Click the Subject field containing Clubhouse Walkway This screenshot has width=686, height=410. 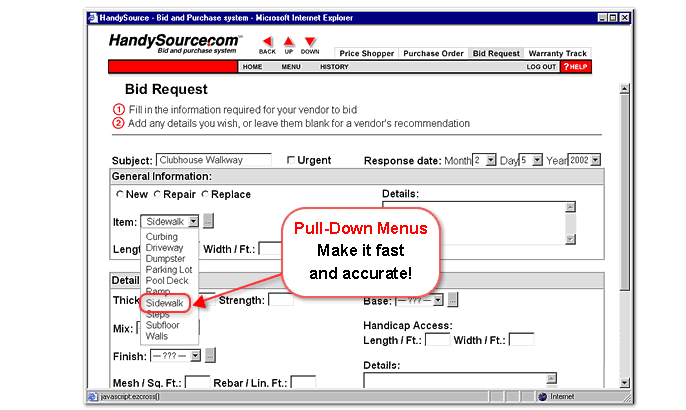[x=213, y=160]
